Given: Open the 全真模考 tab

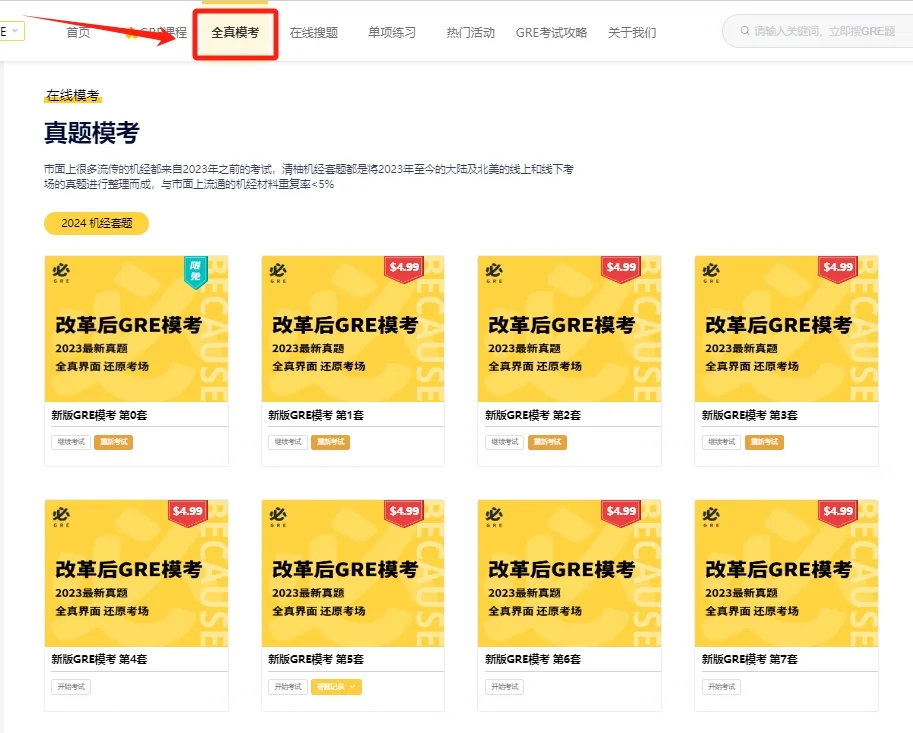Looking at the screenshot, I should click(235, 33).
